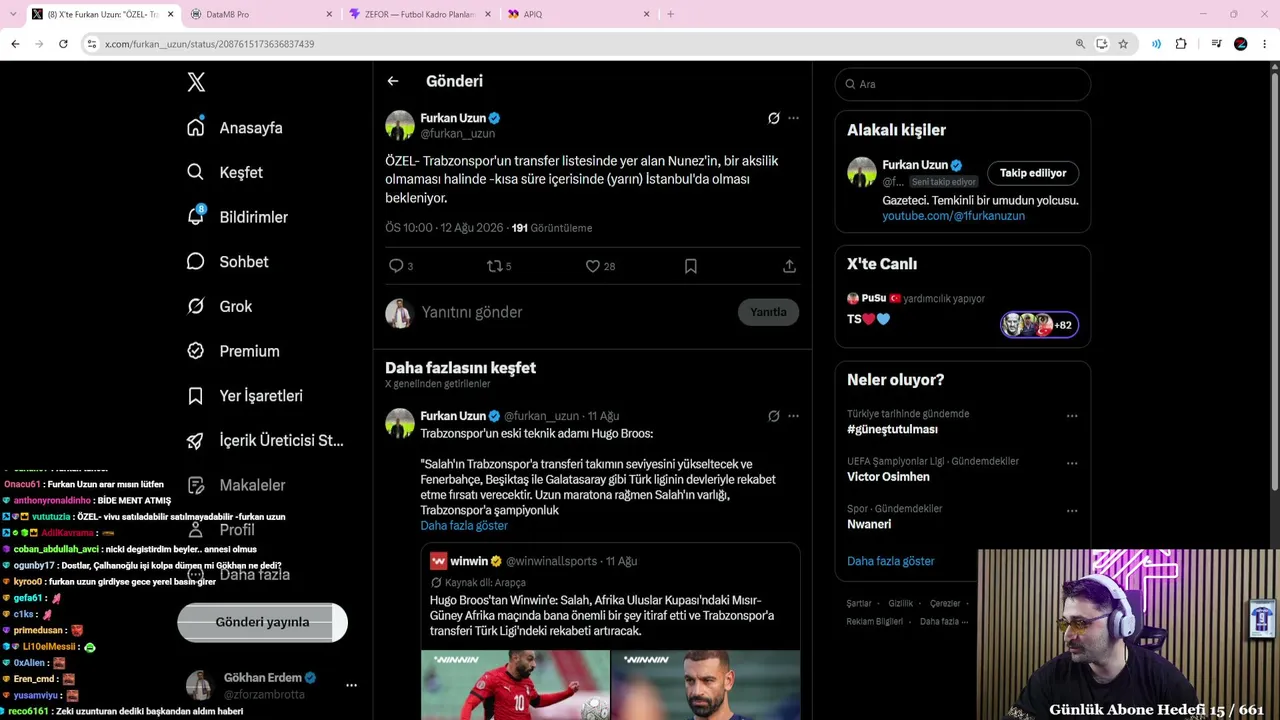Screen dimensions: 1280x720
Task: Bookmark this page with the star icon
Action: 1123,44
